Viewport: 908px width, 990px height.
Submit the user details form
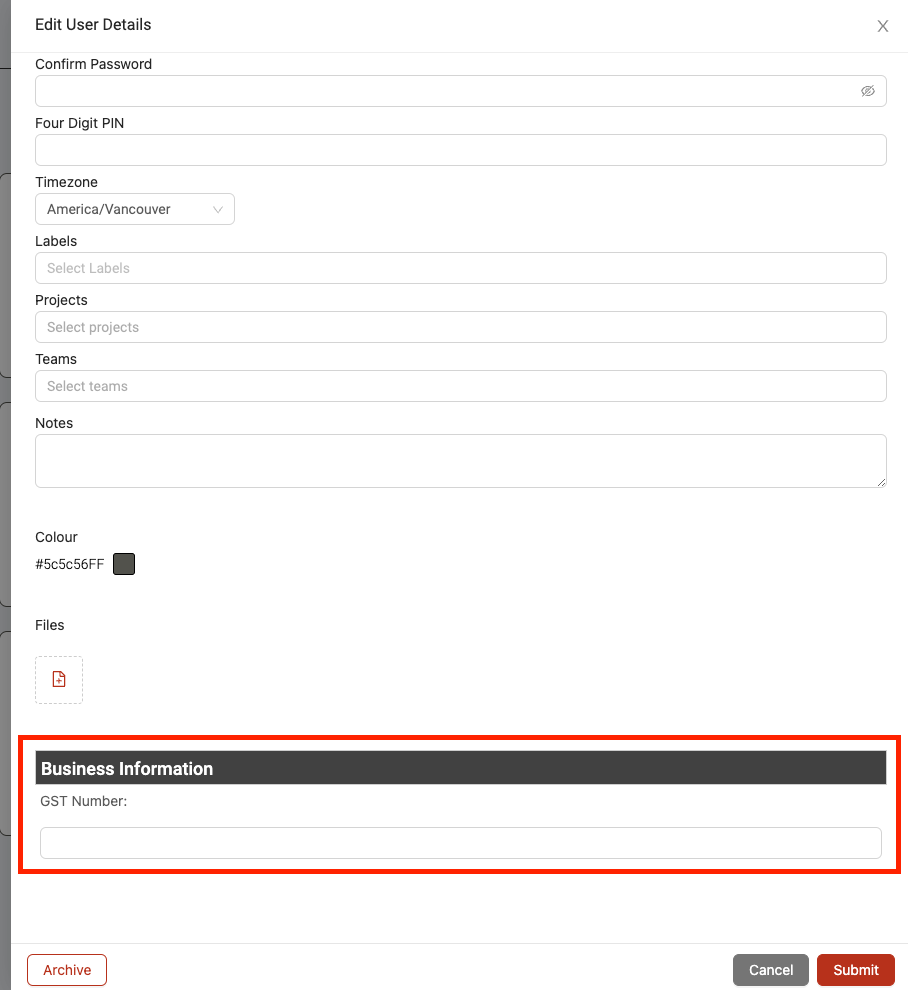tap(856, 970)
